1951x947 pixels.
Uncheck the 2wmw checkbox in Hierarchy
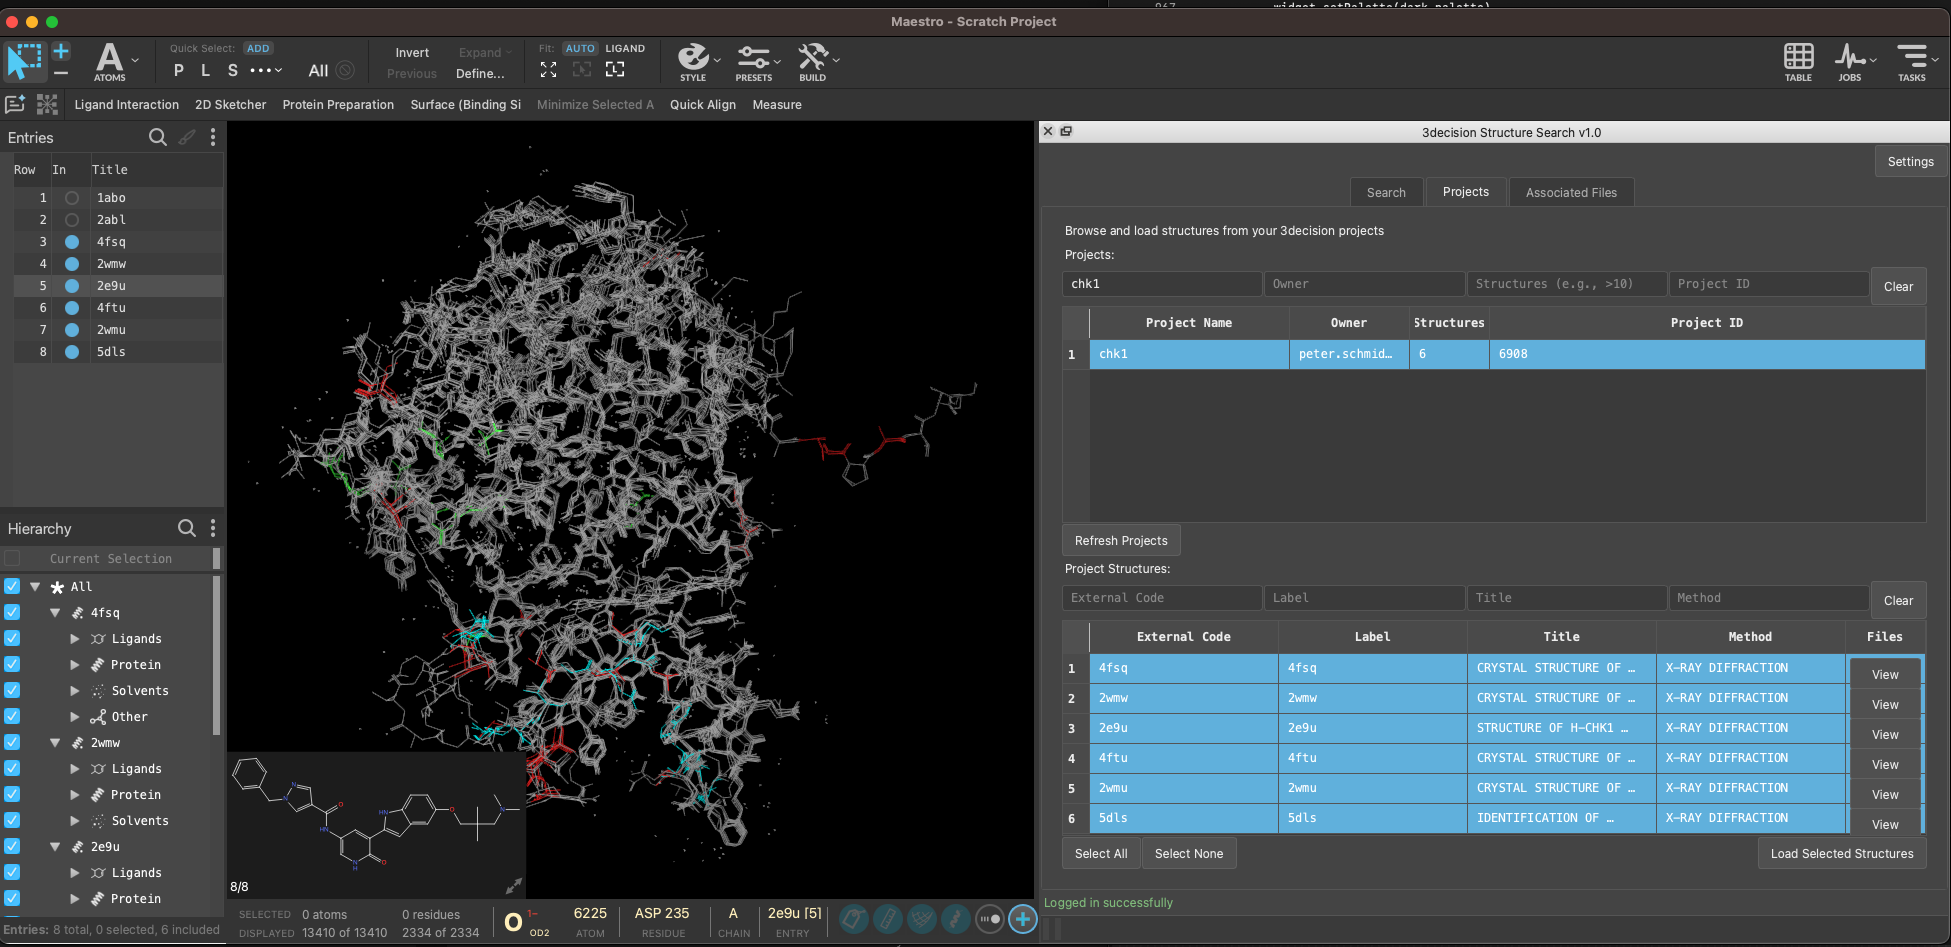point(12,742)
